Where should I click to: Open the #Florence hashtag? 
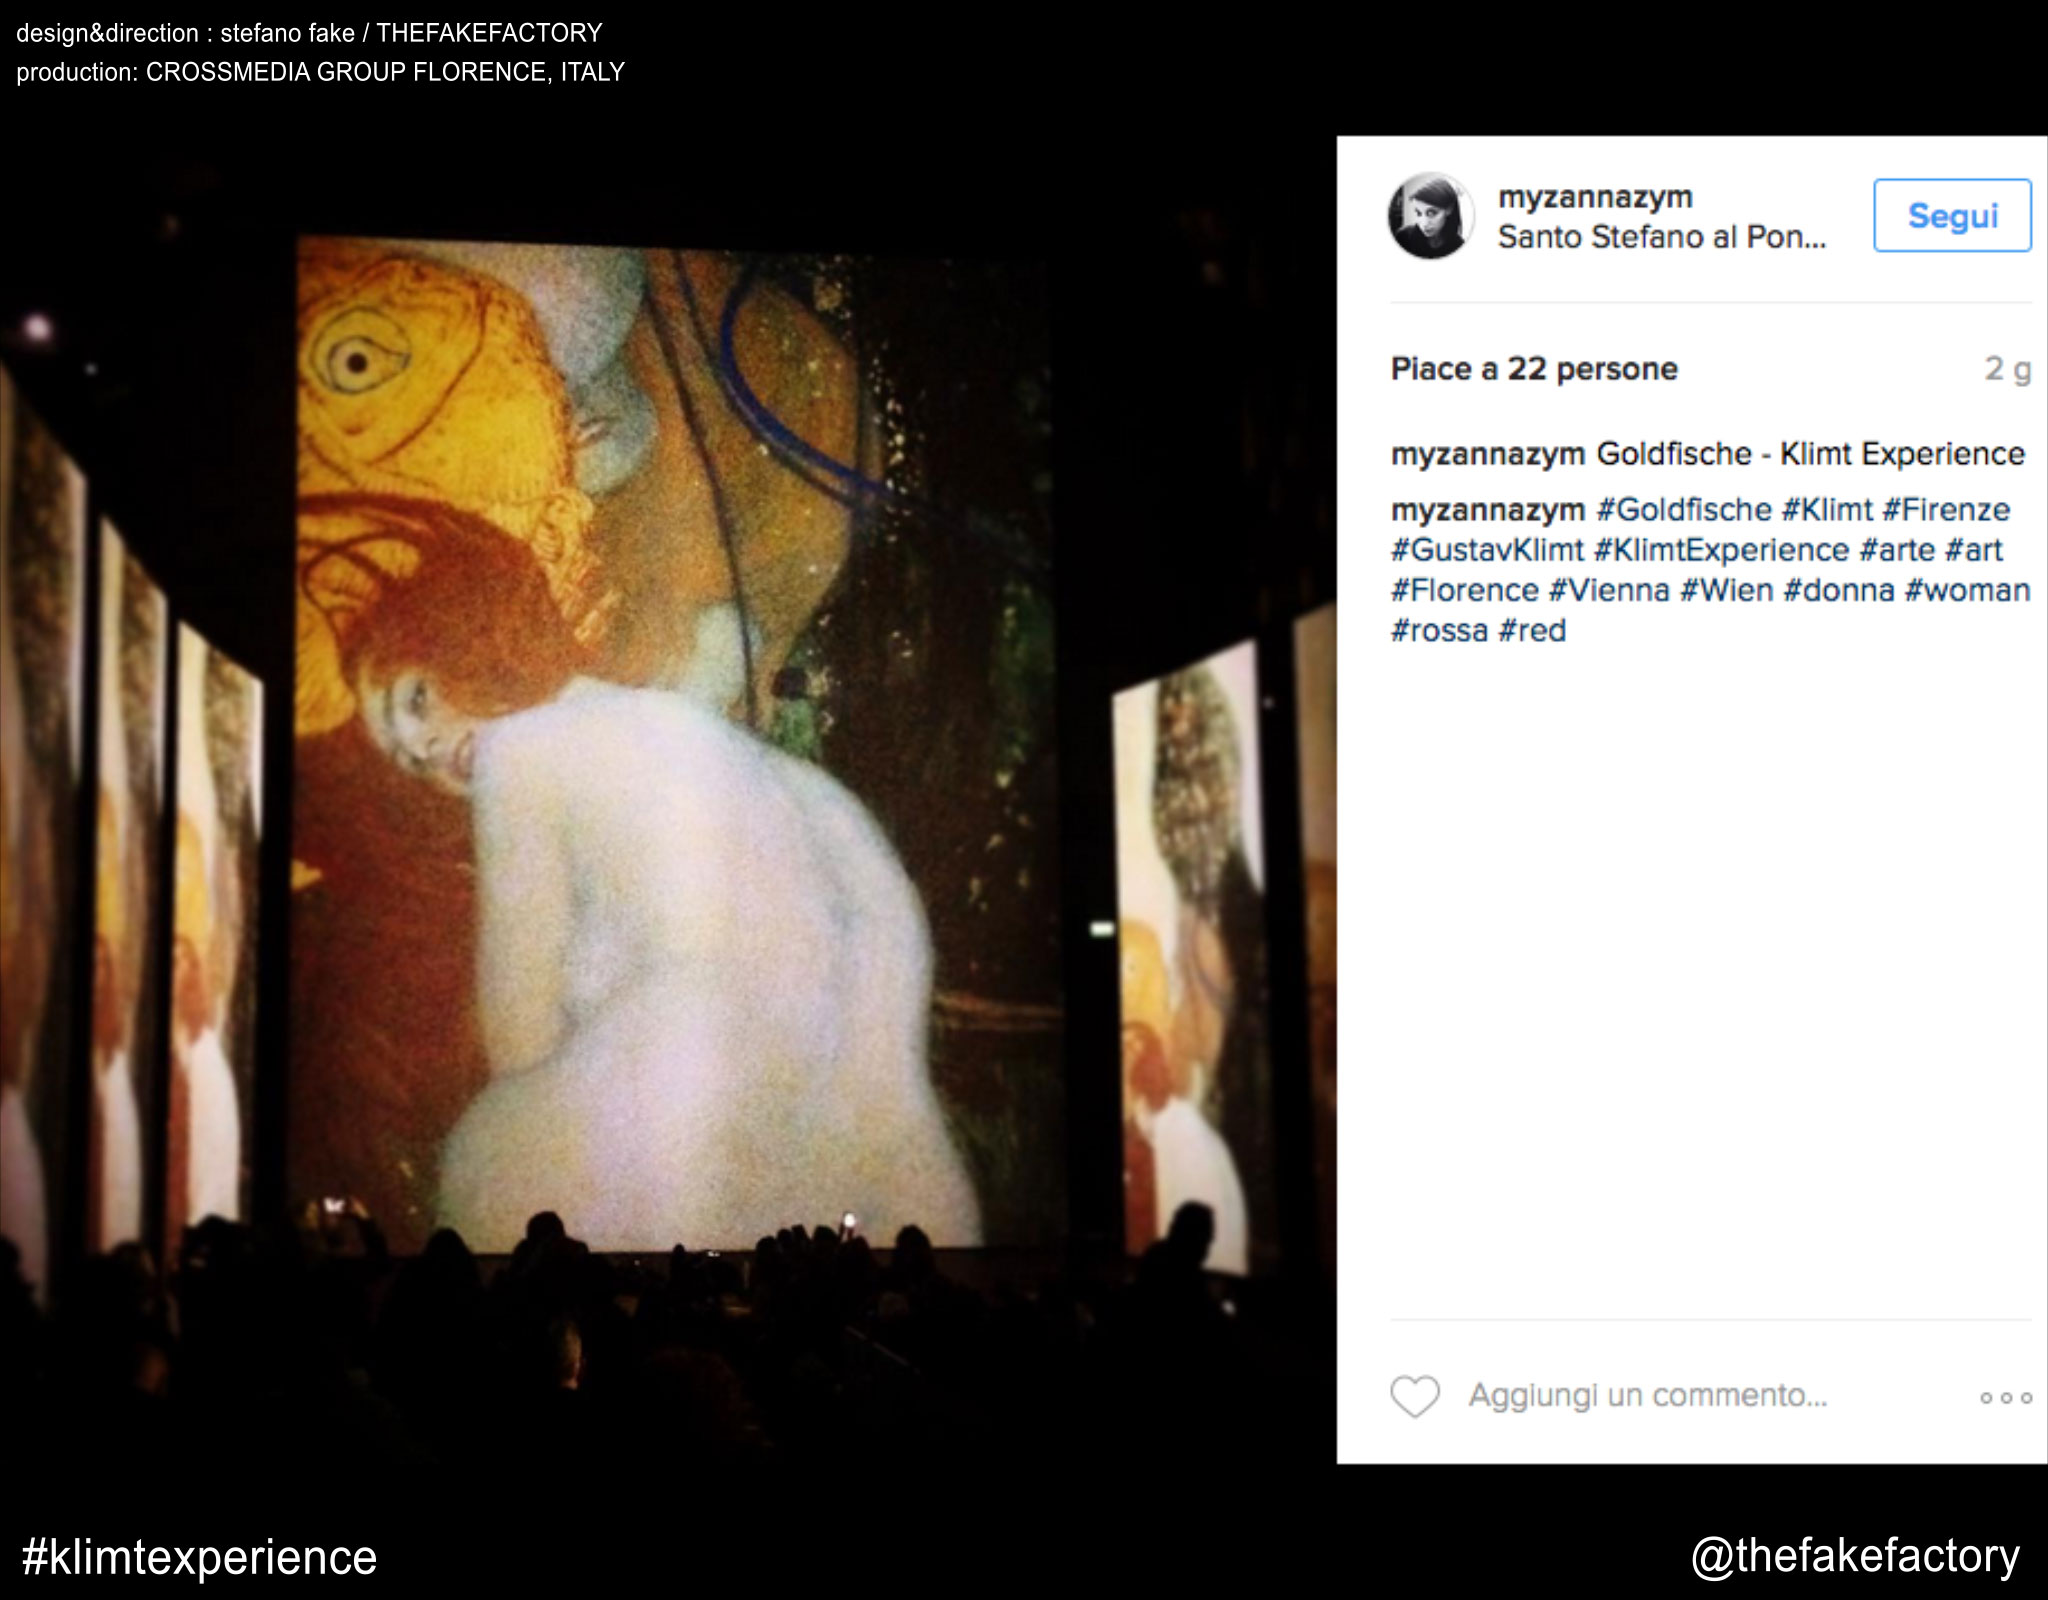[x=1465, y=590]
